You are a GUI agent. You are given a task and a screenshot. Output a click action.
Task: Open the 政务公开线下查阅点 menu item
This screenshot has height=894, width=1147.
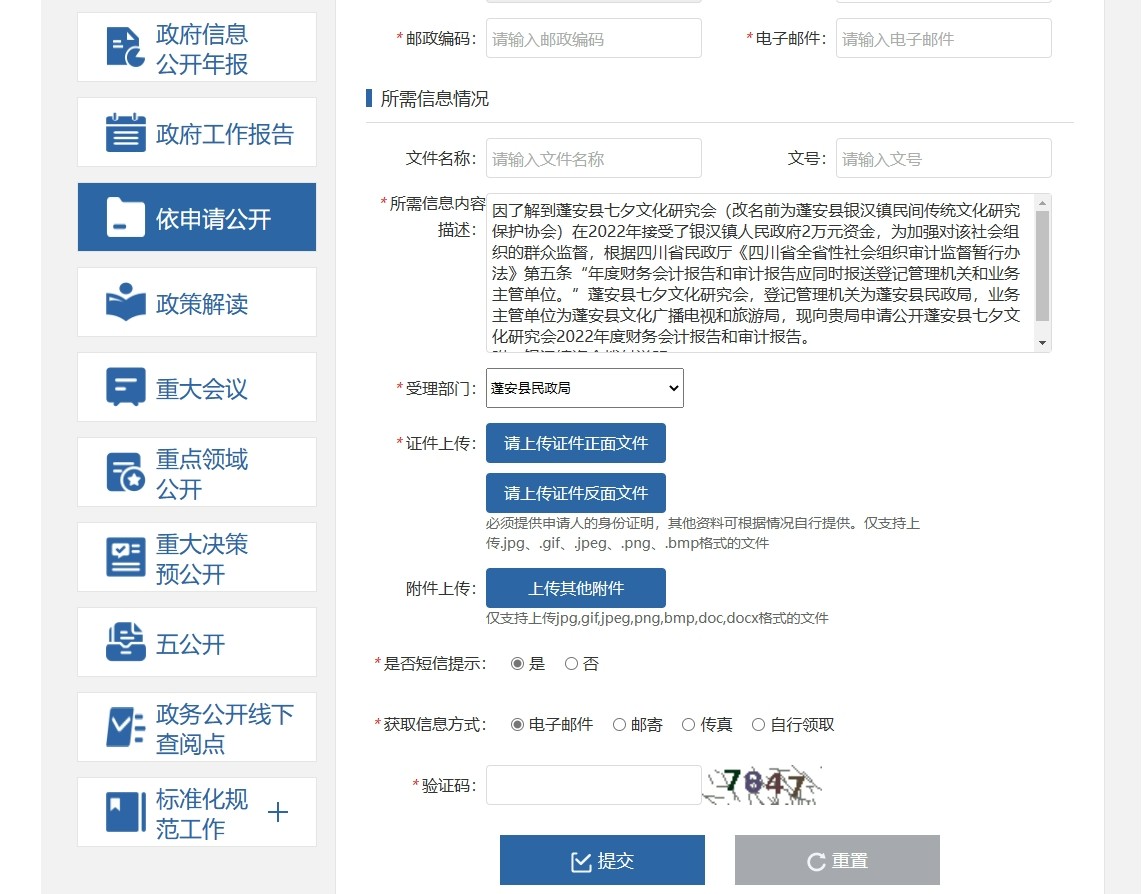pyautogui.click(x=224, y=728)
